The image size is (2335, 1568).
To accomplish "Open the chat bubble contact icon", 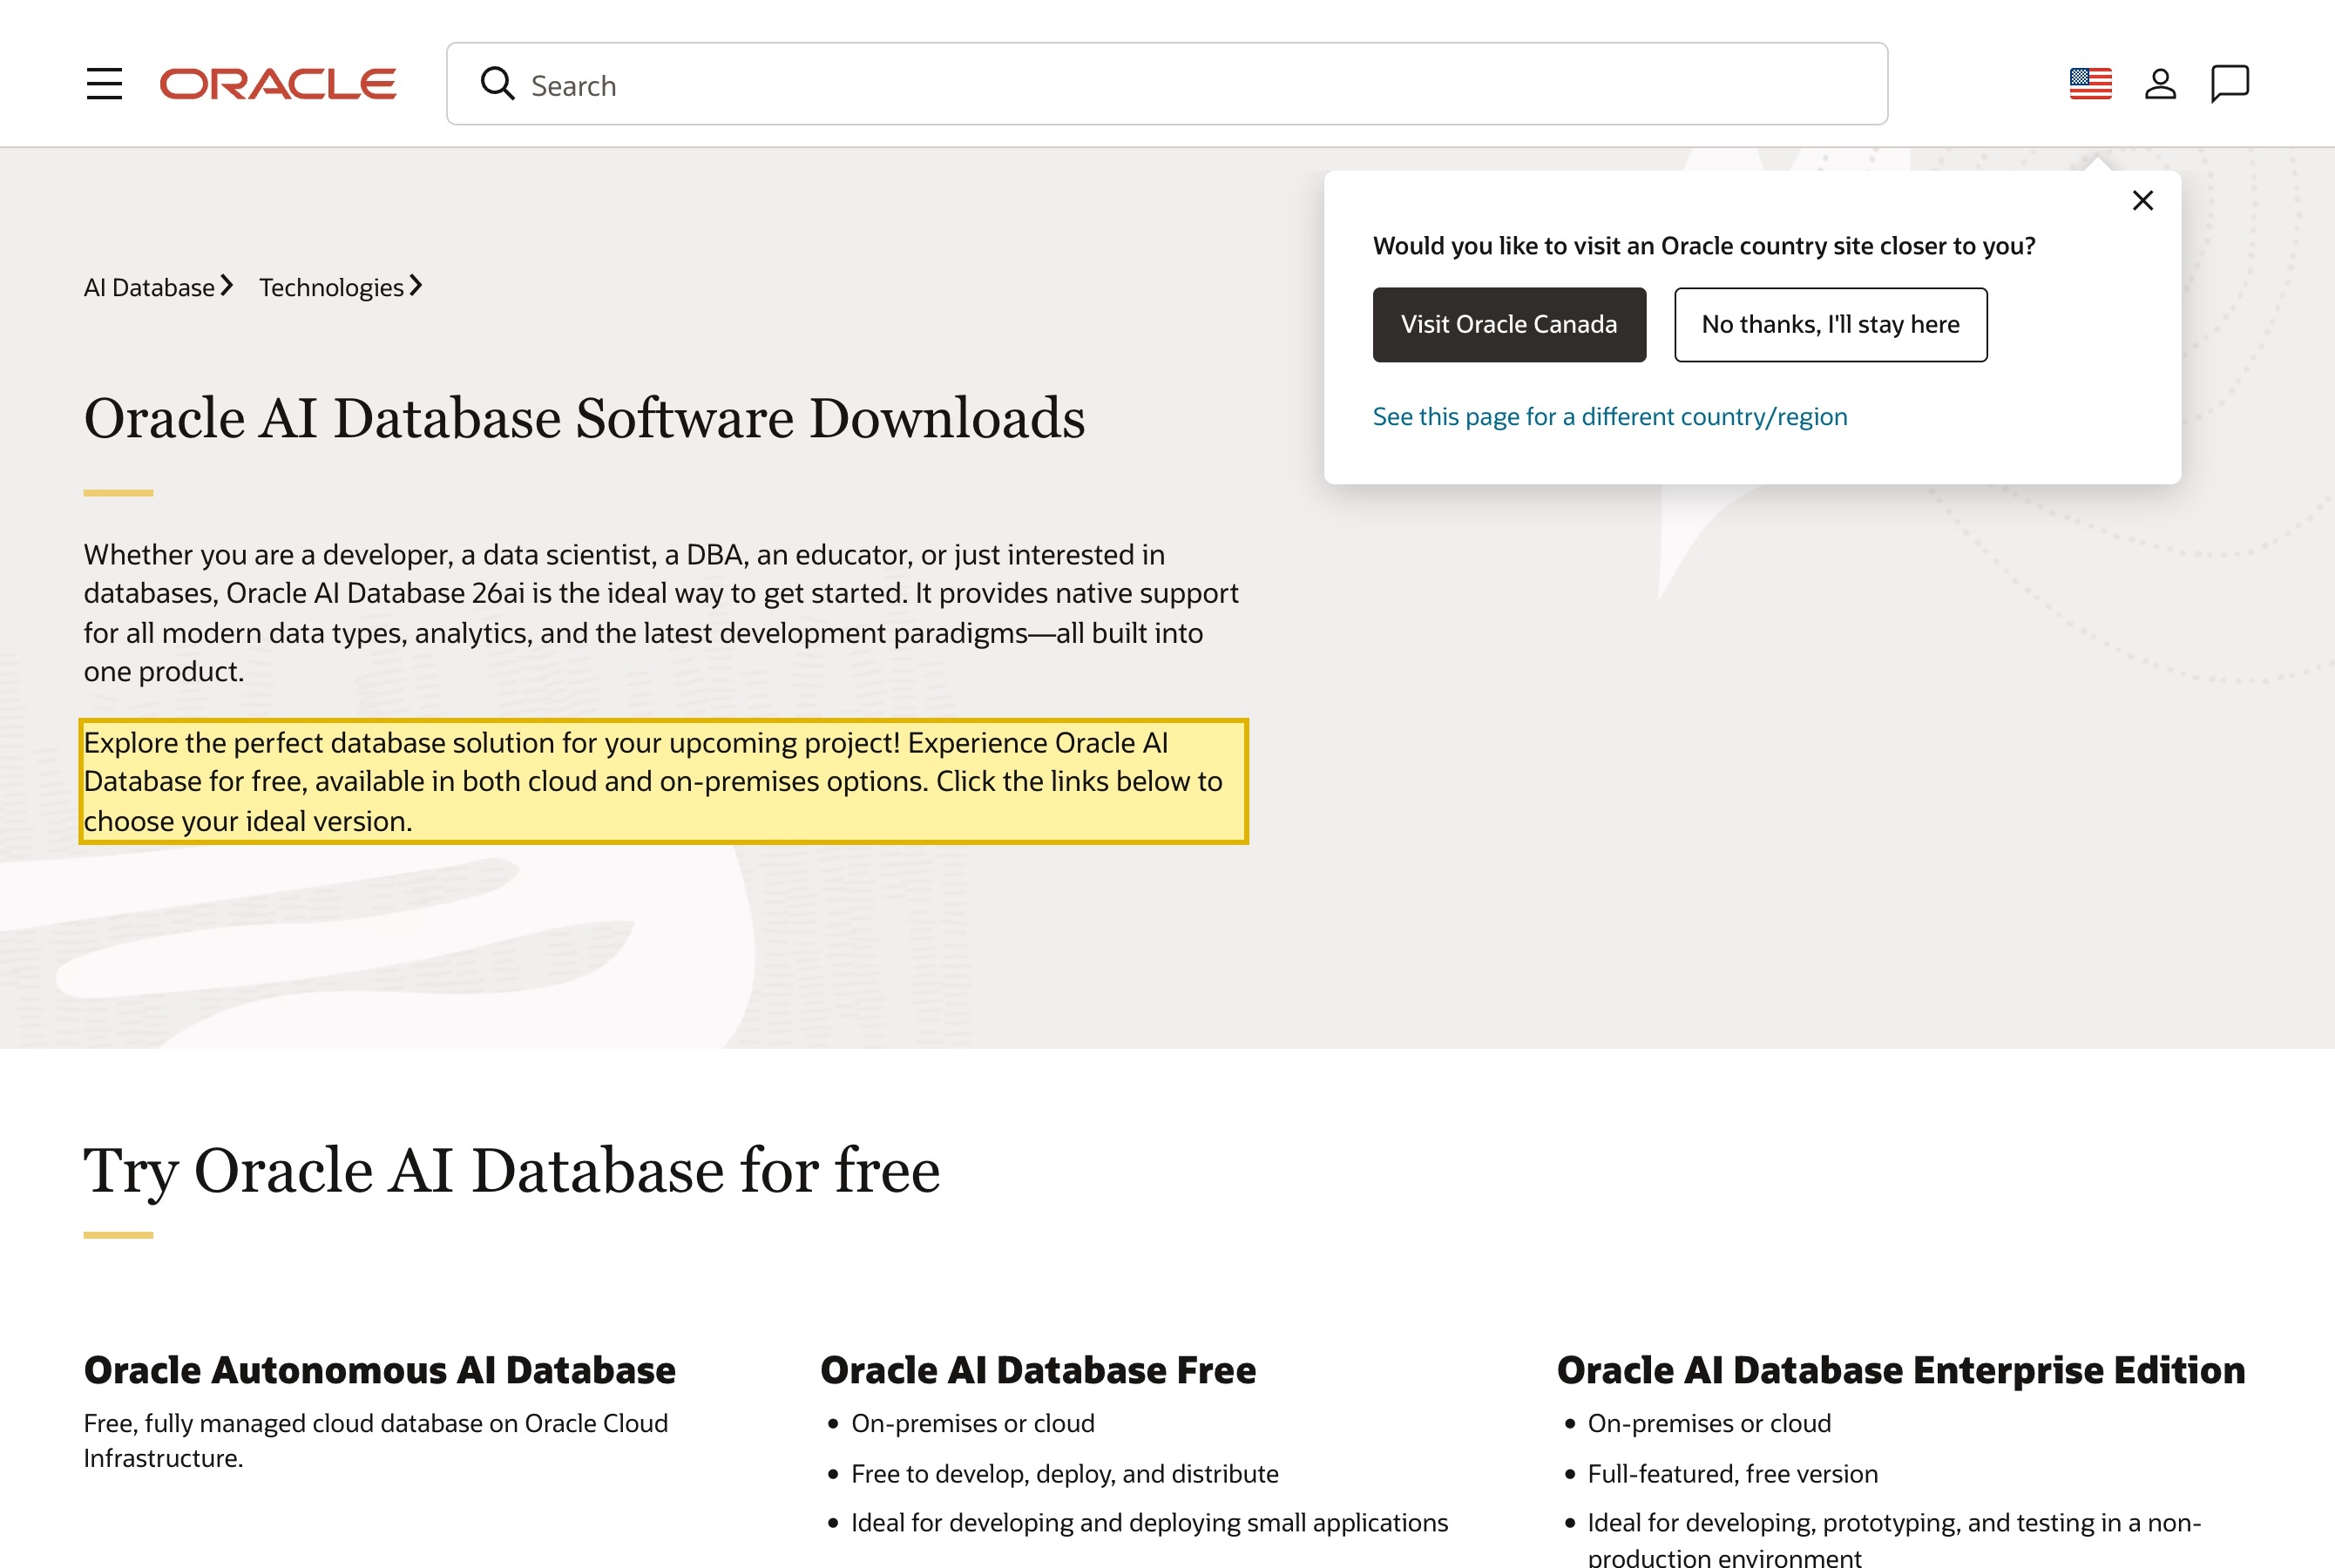I will click(2229, 84).
